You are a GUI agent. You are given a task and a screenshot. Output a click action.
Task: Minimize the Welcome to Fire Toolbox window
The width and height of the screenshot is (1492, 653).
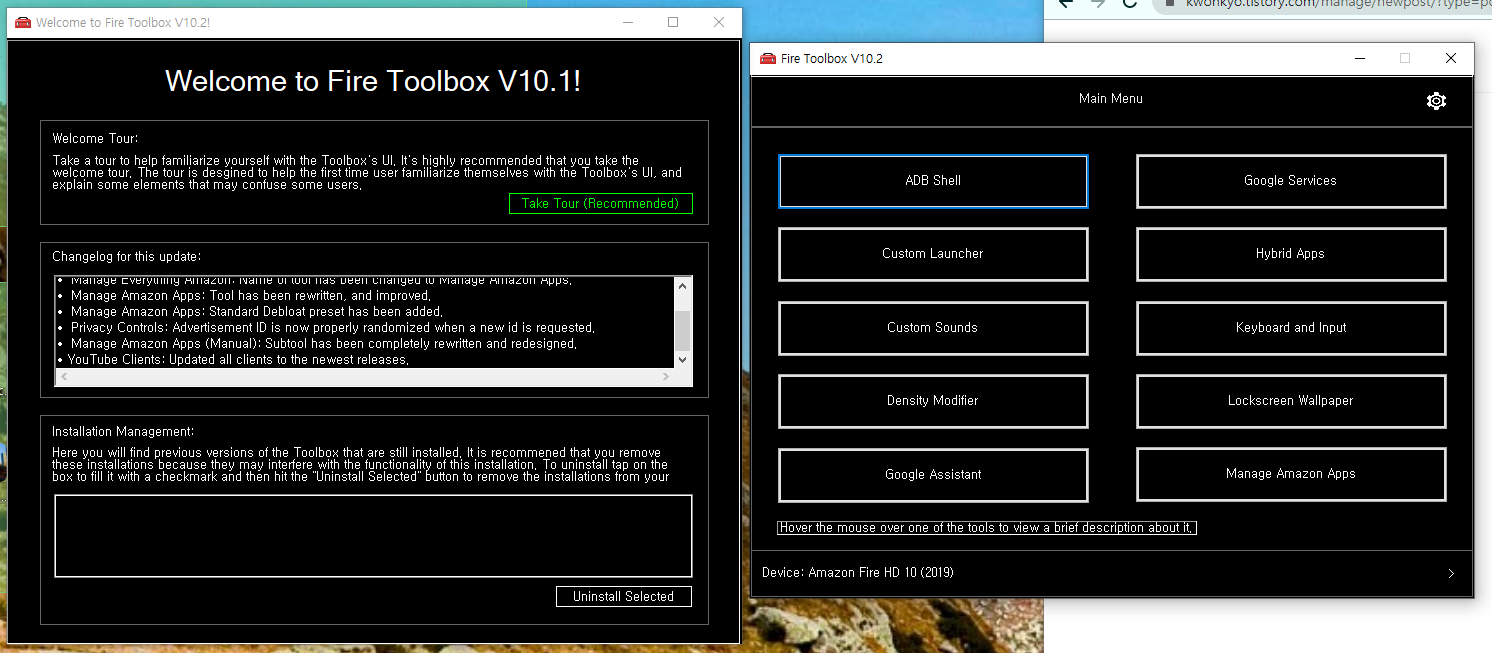627,22
